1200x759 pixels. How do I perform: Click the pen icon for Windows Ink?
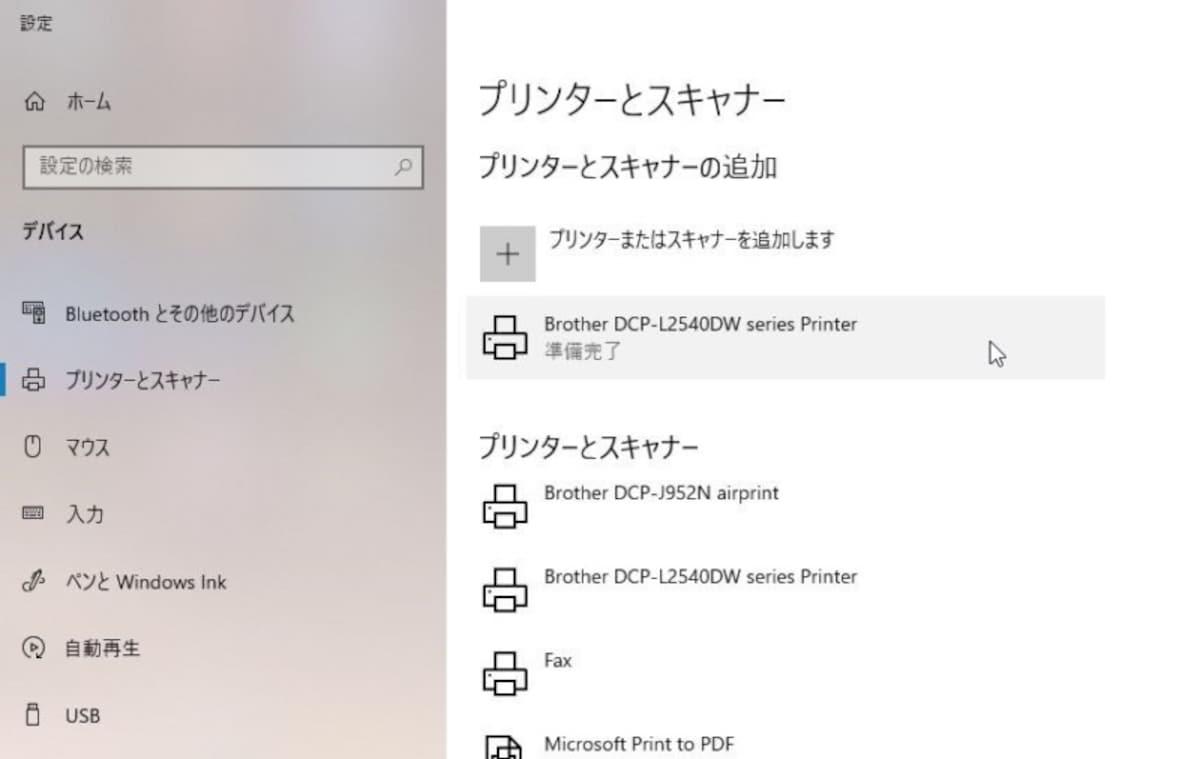pyautogui.click(x=33, y=581)
